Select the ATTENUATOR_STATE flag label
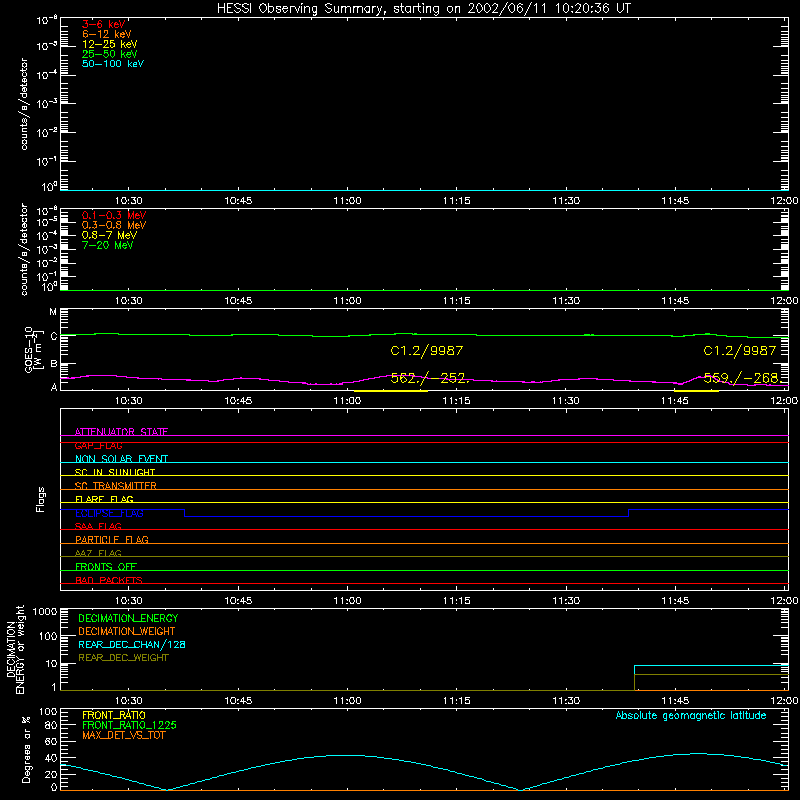Screen dimensions: 800x800 click(x=121, y=432)
